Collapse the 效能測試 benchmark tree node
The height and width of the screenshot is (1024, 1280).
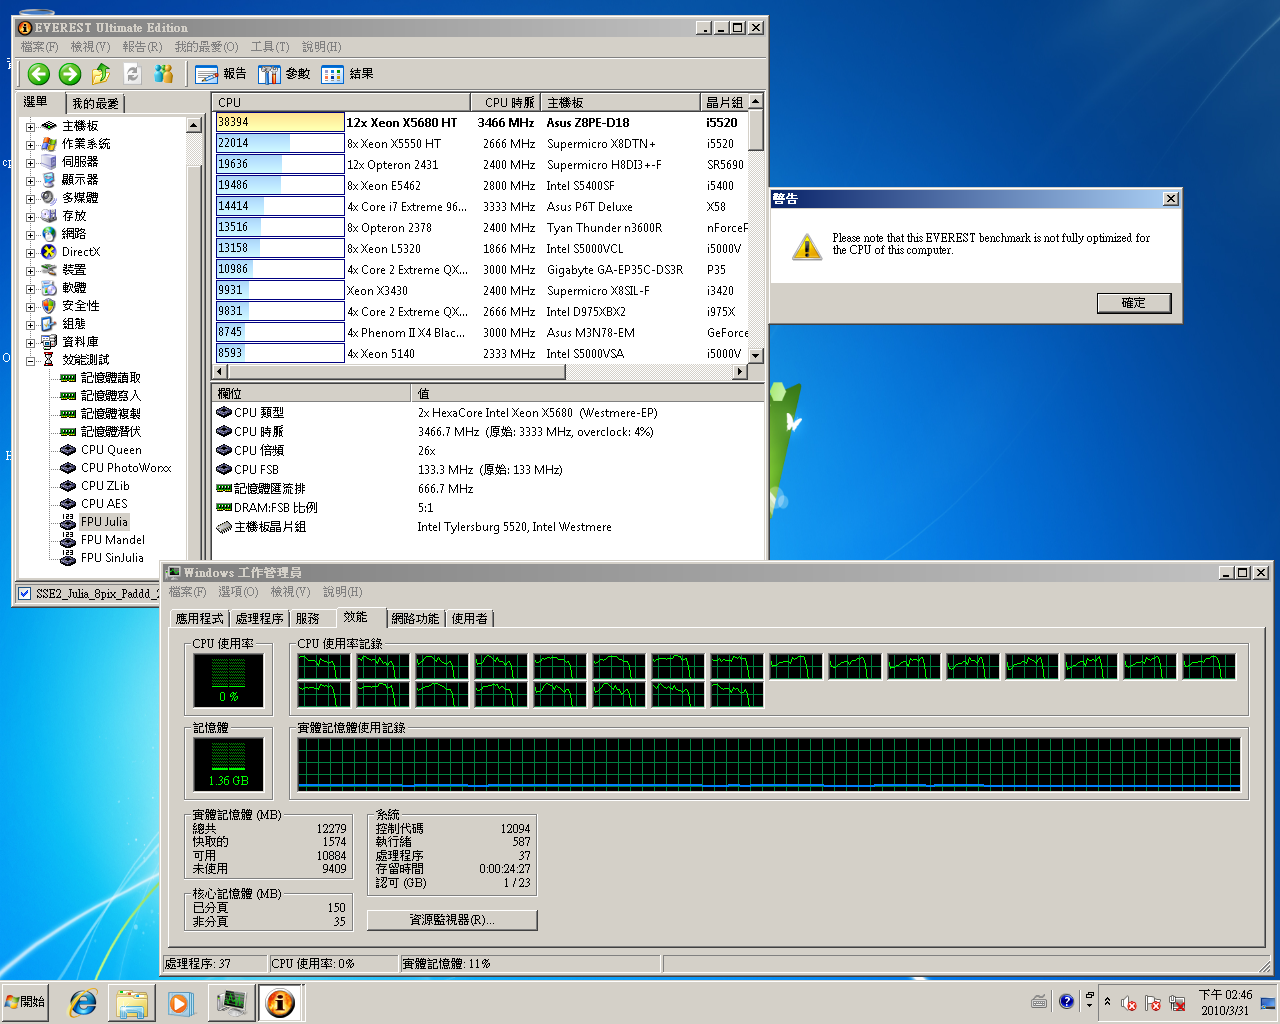tap(30, 361)
